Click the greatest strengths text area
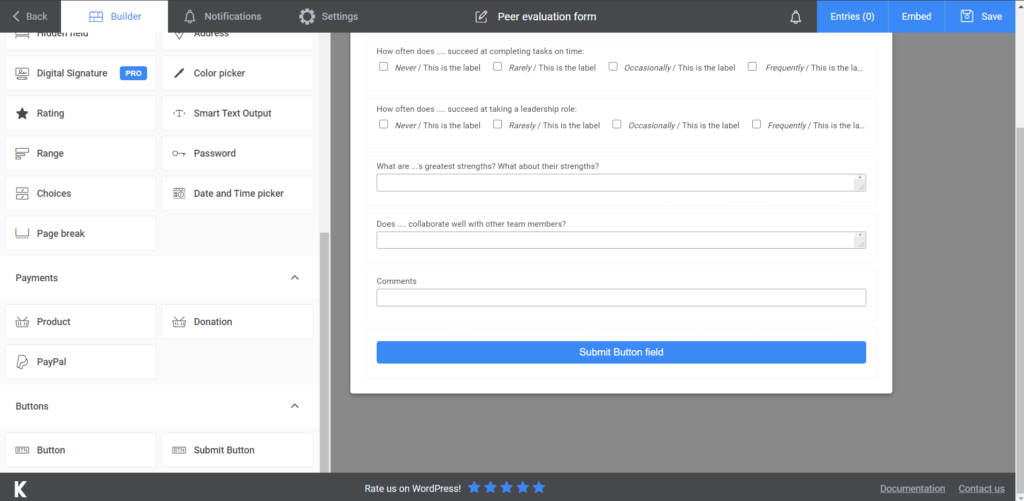1024x501 pixels. click(x=621, y=183)
